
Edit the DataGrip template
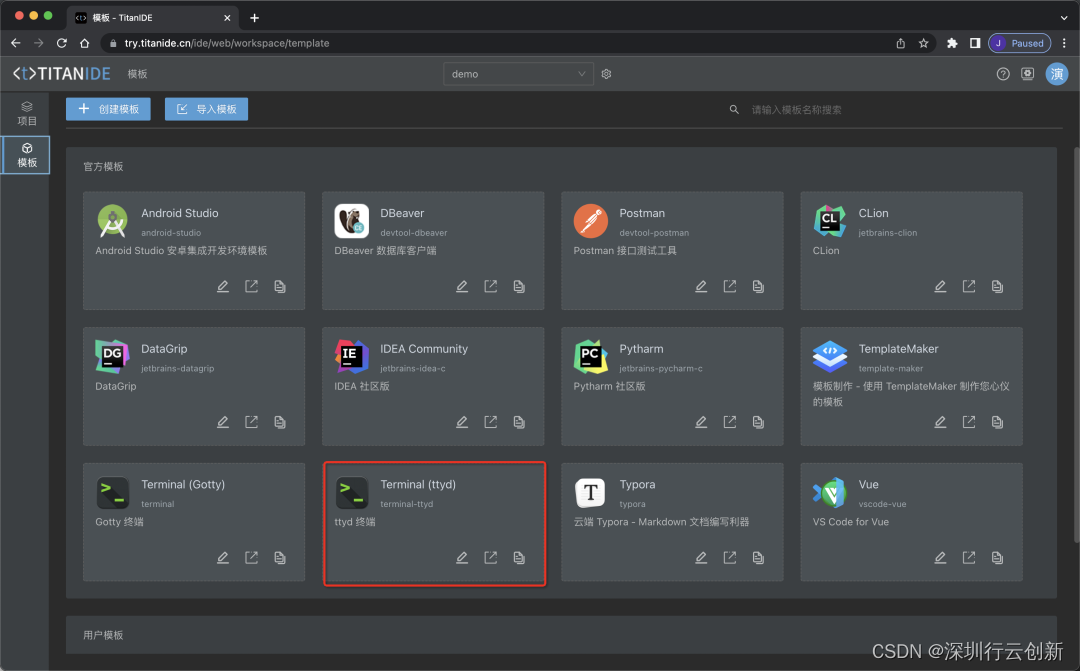click(x=222, y=422)
